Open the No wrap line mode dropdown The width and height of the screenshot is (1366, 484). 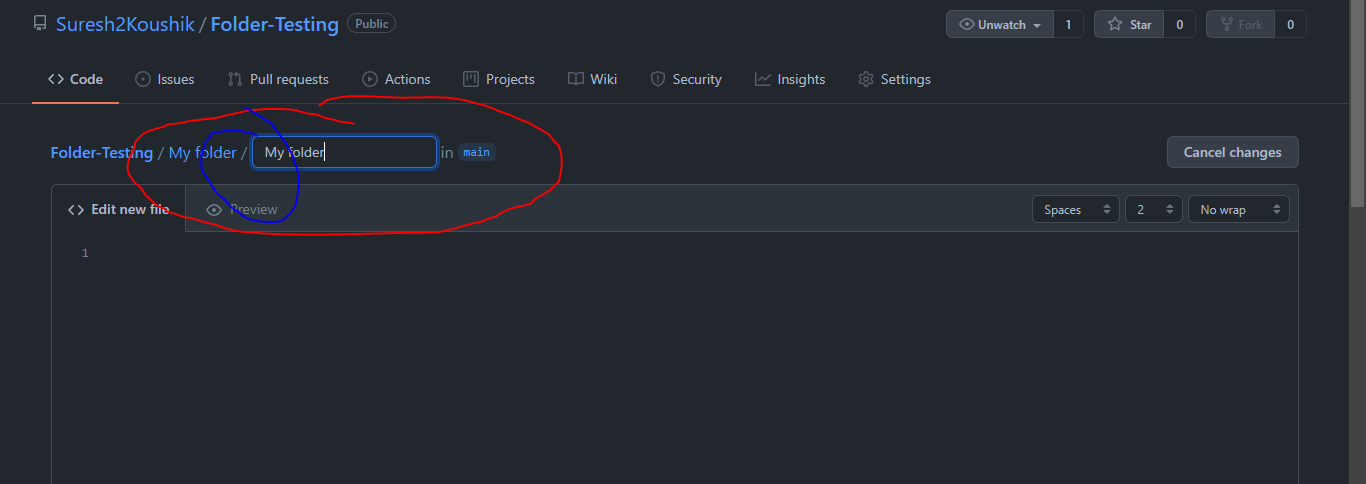pos(1238,209)
